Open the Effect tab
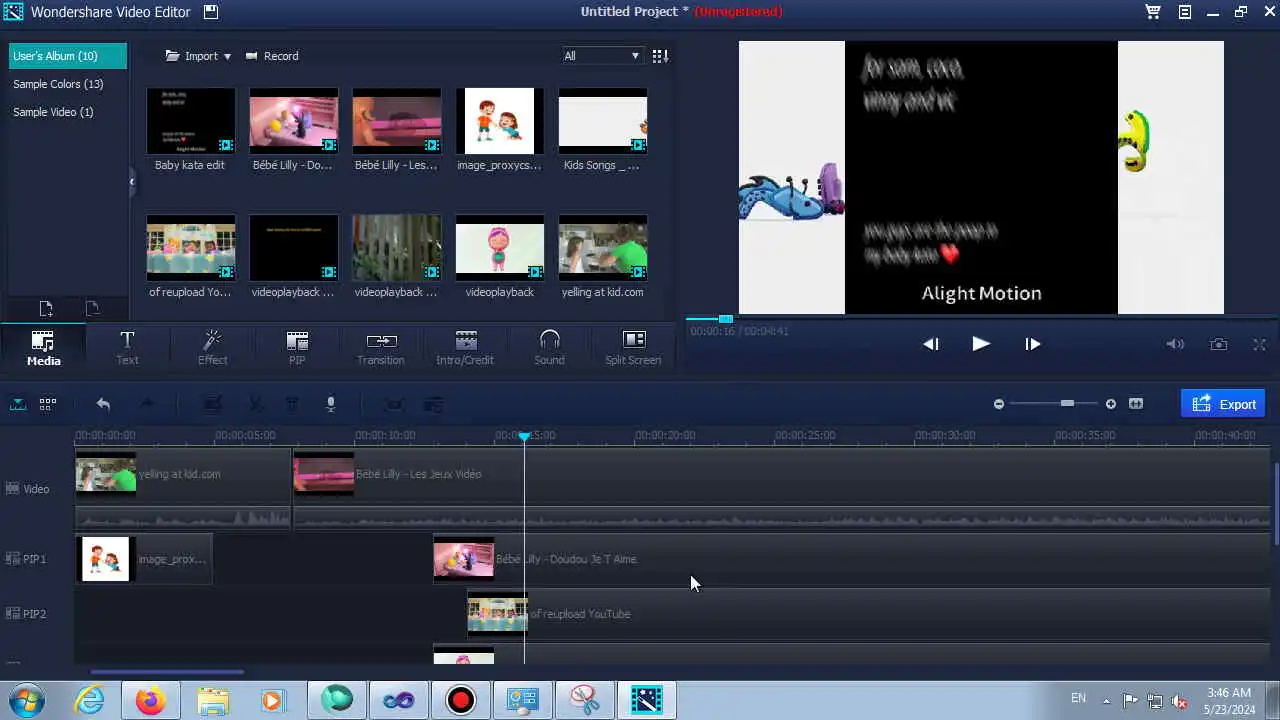 212,347
